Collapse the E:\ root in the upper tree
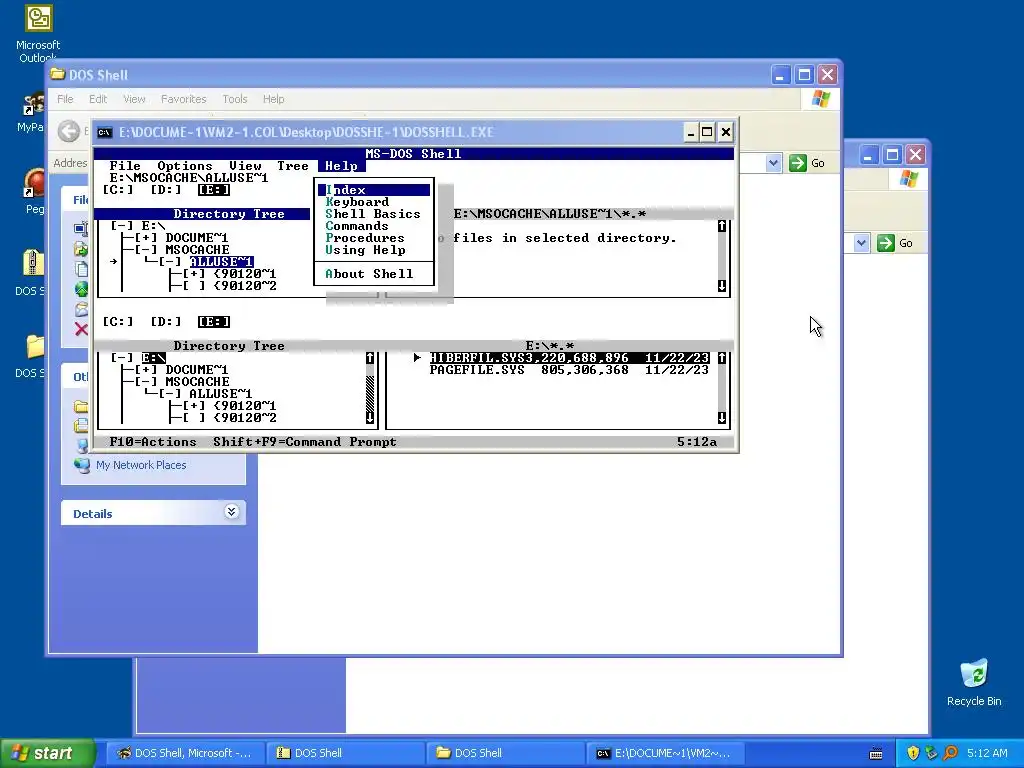Screen dimensions: 1024x768 coord(121,226)
